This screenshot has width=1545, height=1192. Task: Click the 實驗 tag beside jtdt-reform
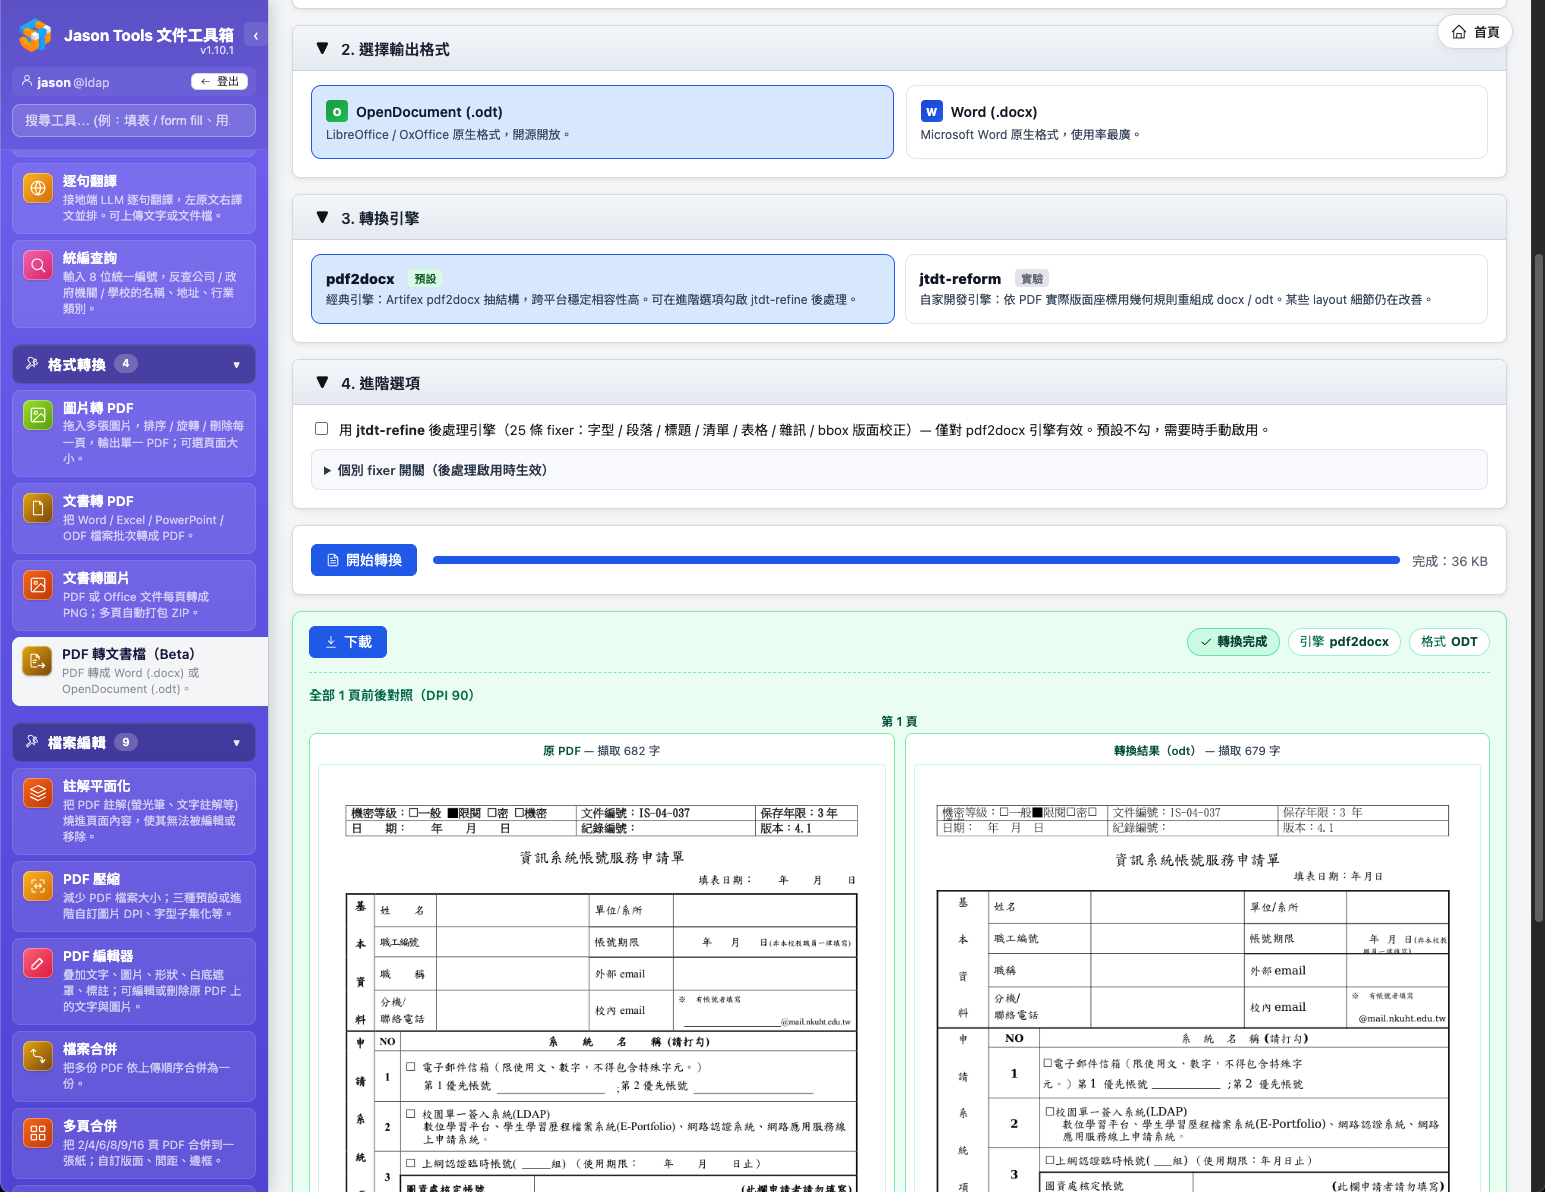[x=1032, y=279]
